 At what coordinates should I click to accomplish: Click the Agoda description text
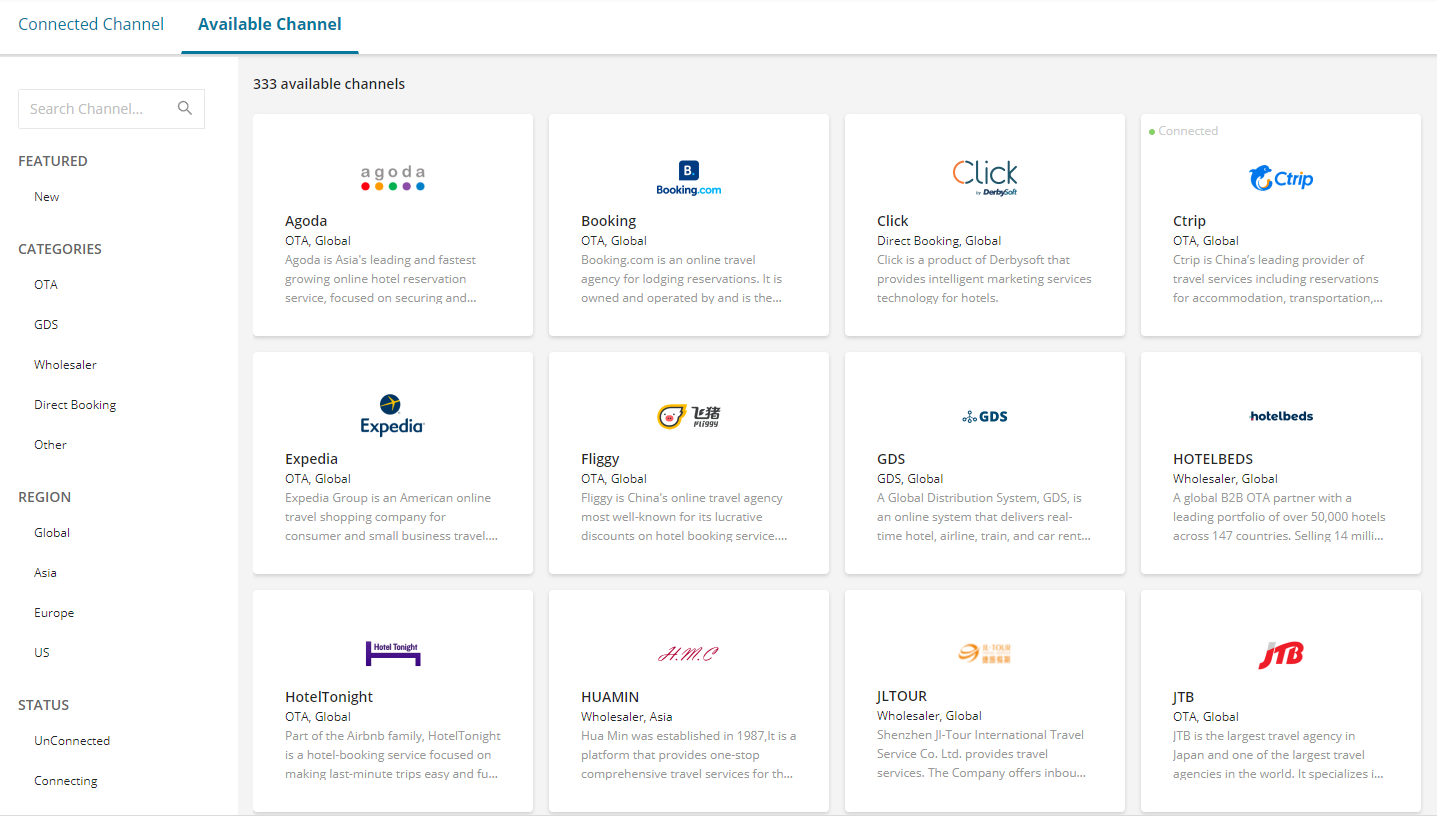point(381,279)
